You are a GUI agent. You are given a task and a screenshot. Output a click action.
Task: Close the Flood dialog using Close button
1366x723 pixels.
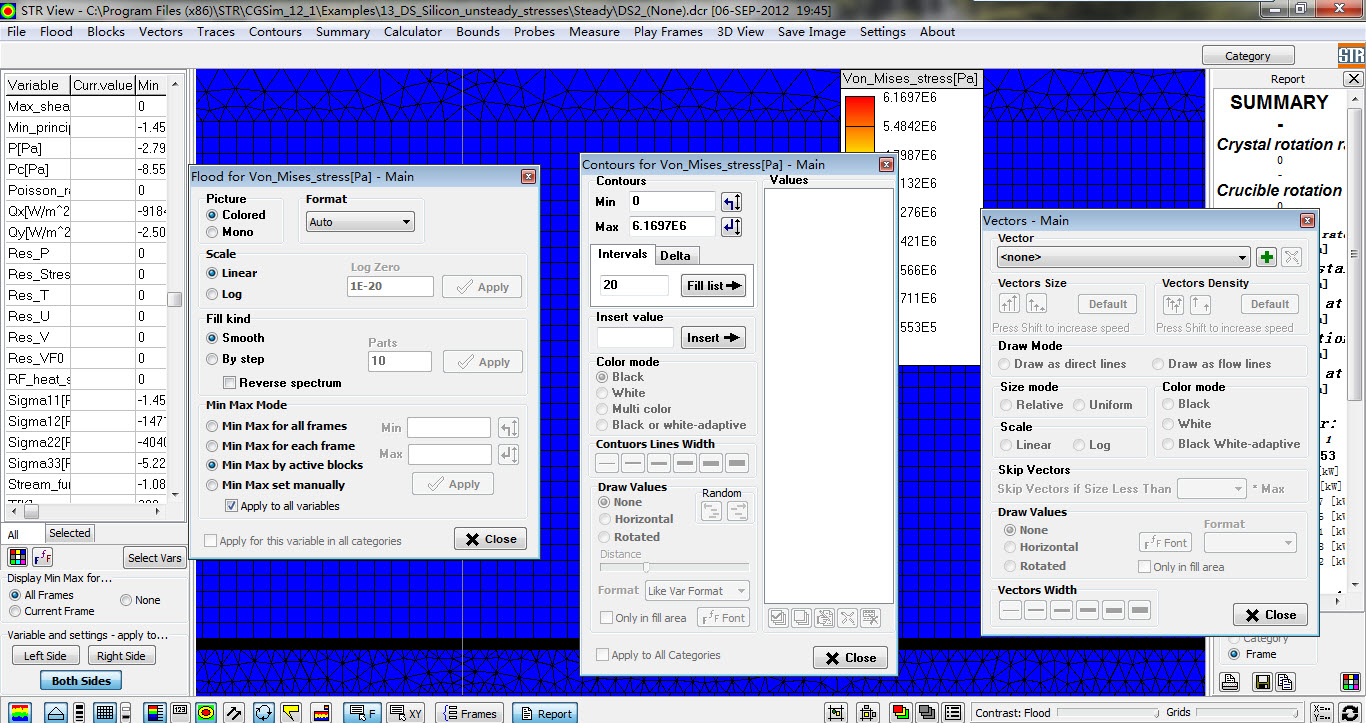pyautogui.click(x=490, y=539)
